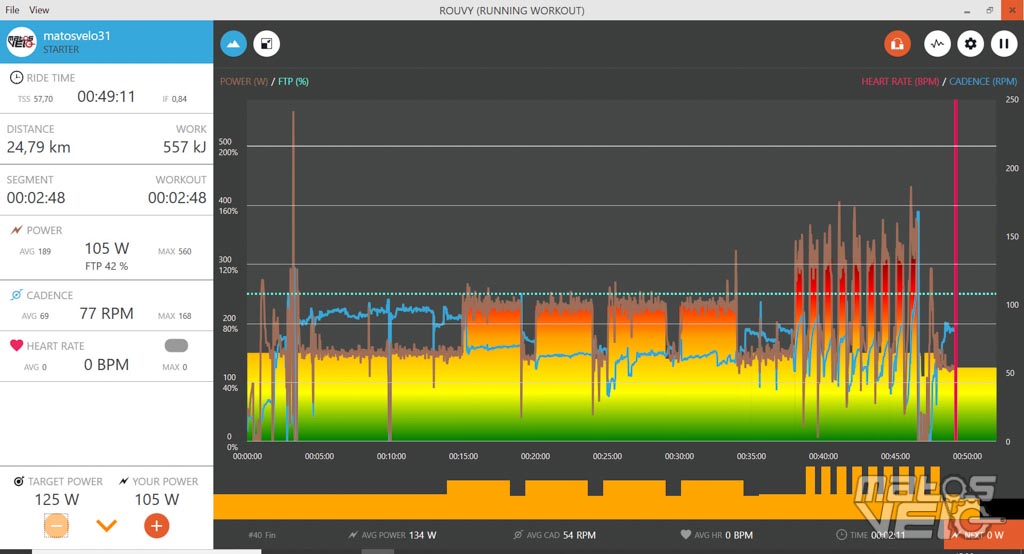1024x554 pixels.
Task: Click the footer avg power lightning icon
Action: (353, 535)
